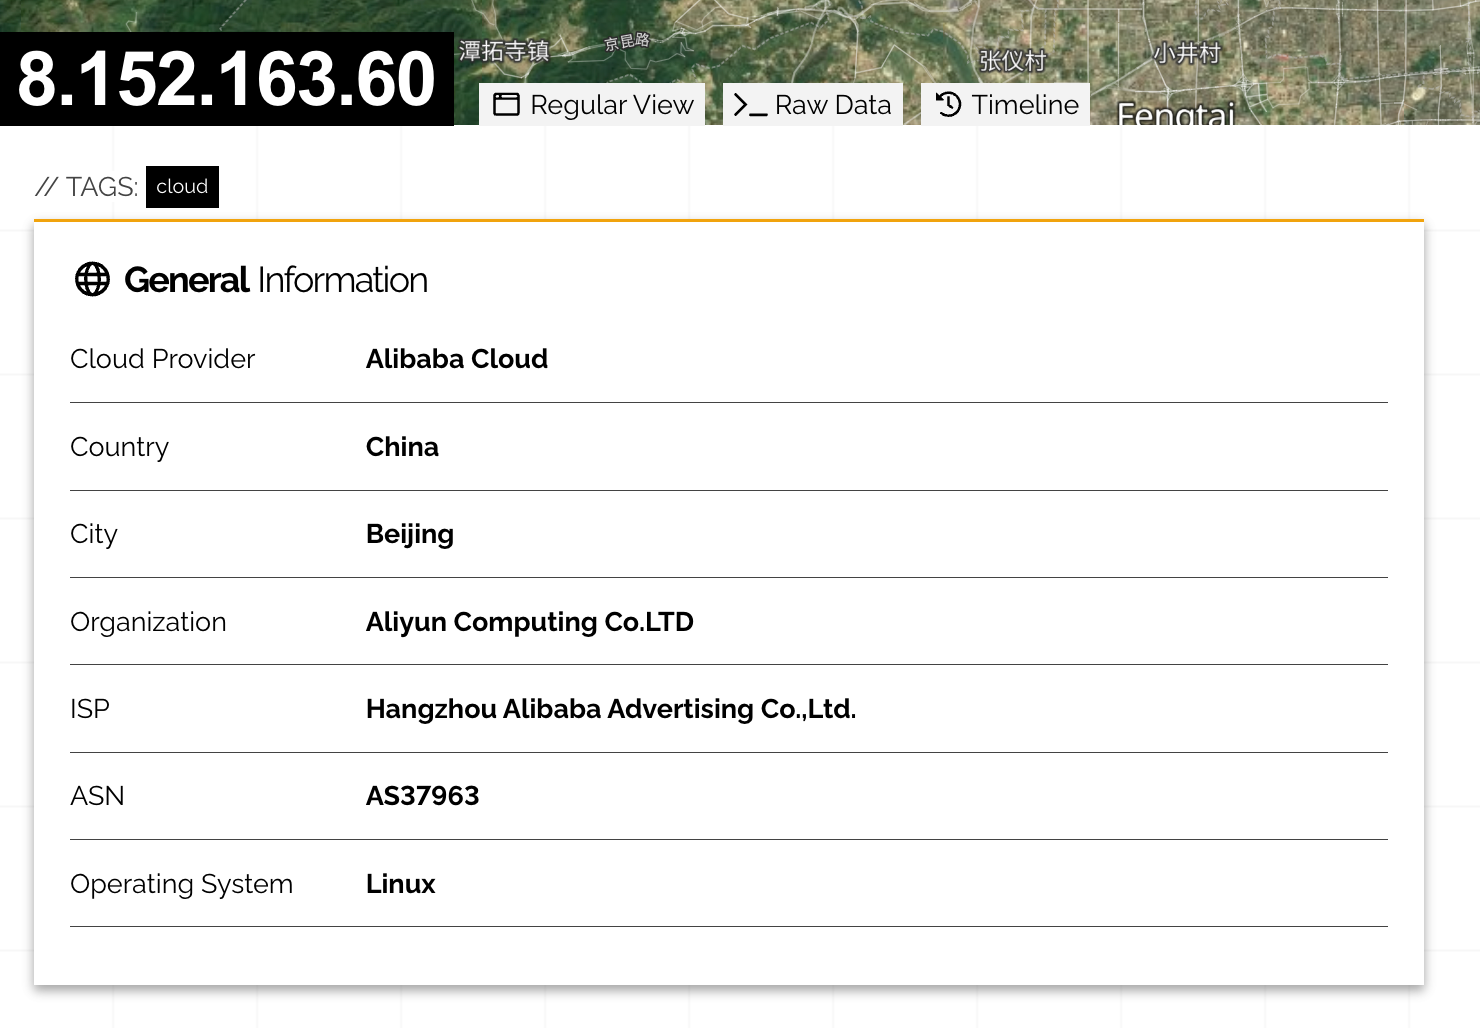Click the General Information heading
The height and width of the screenshot is (1028, 1480).
tap(276, 280)
